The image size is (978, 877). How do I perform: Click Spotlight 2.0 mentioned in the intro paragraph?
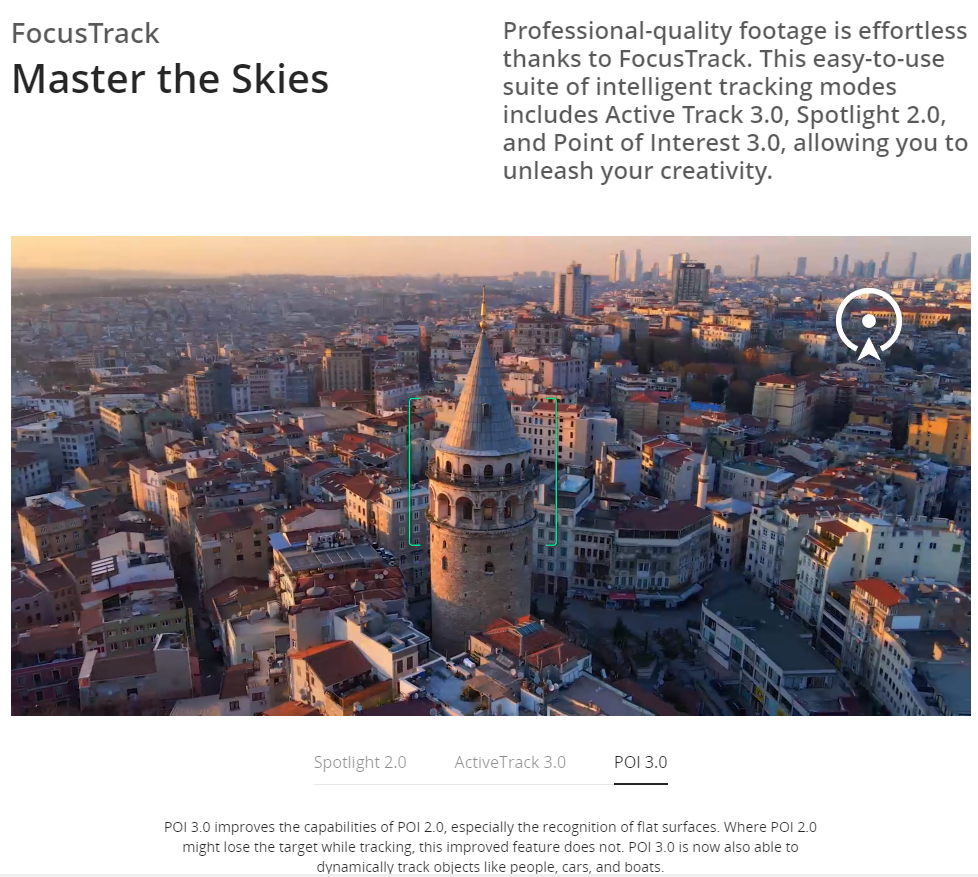(x=871, y=115)
